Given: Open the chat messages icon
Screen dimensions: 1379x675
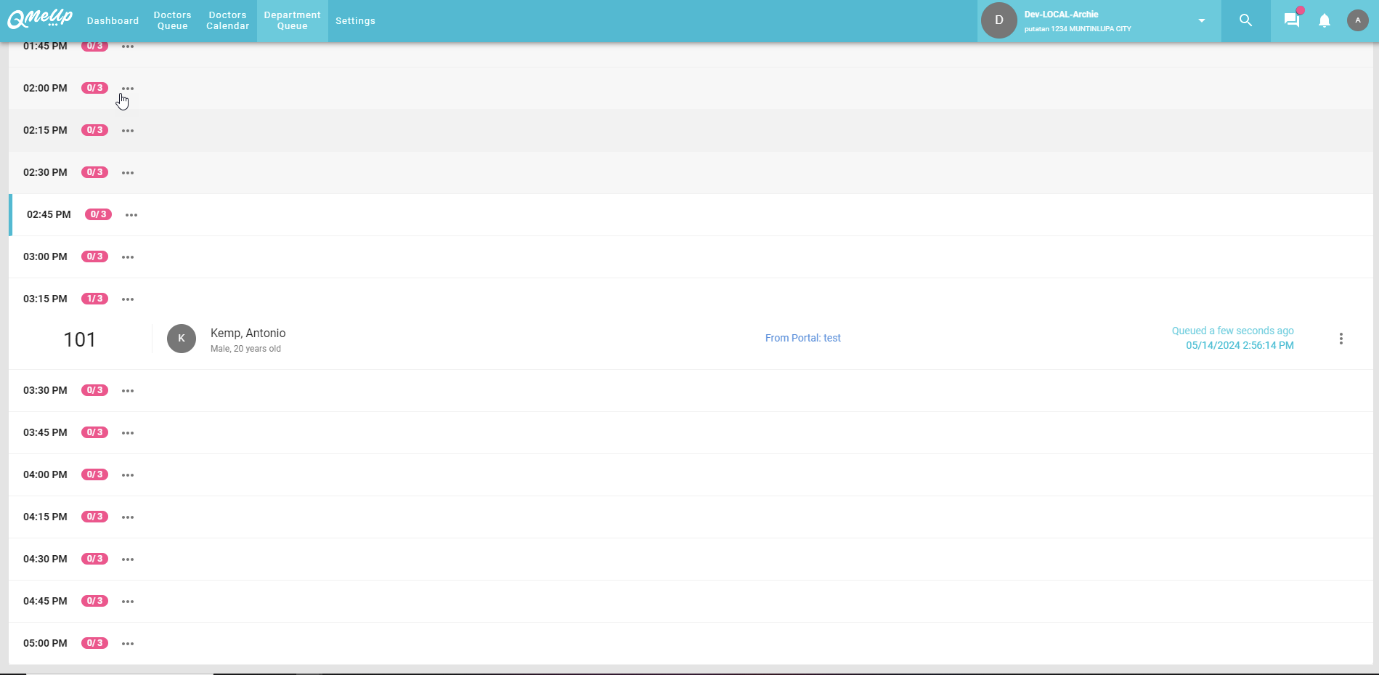Looking at the screenshot, I should [1291, 20].
